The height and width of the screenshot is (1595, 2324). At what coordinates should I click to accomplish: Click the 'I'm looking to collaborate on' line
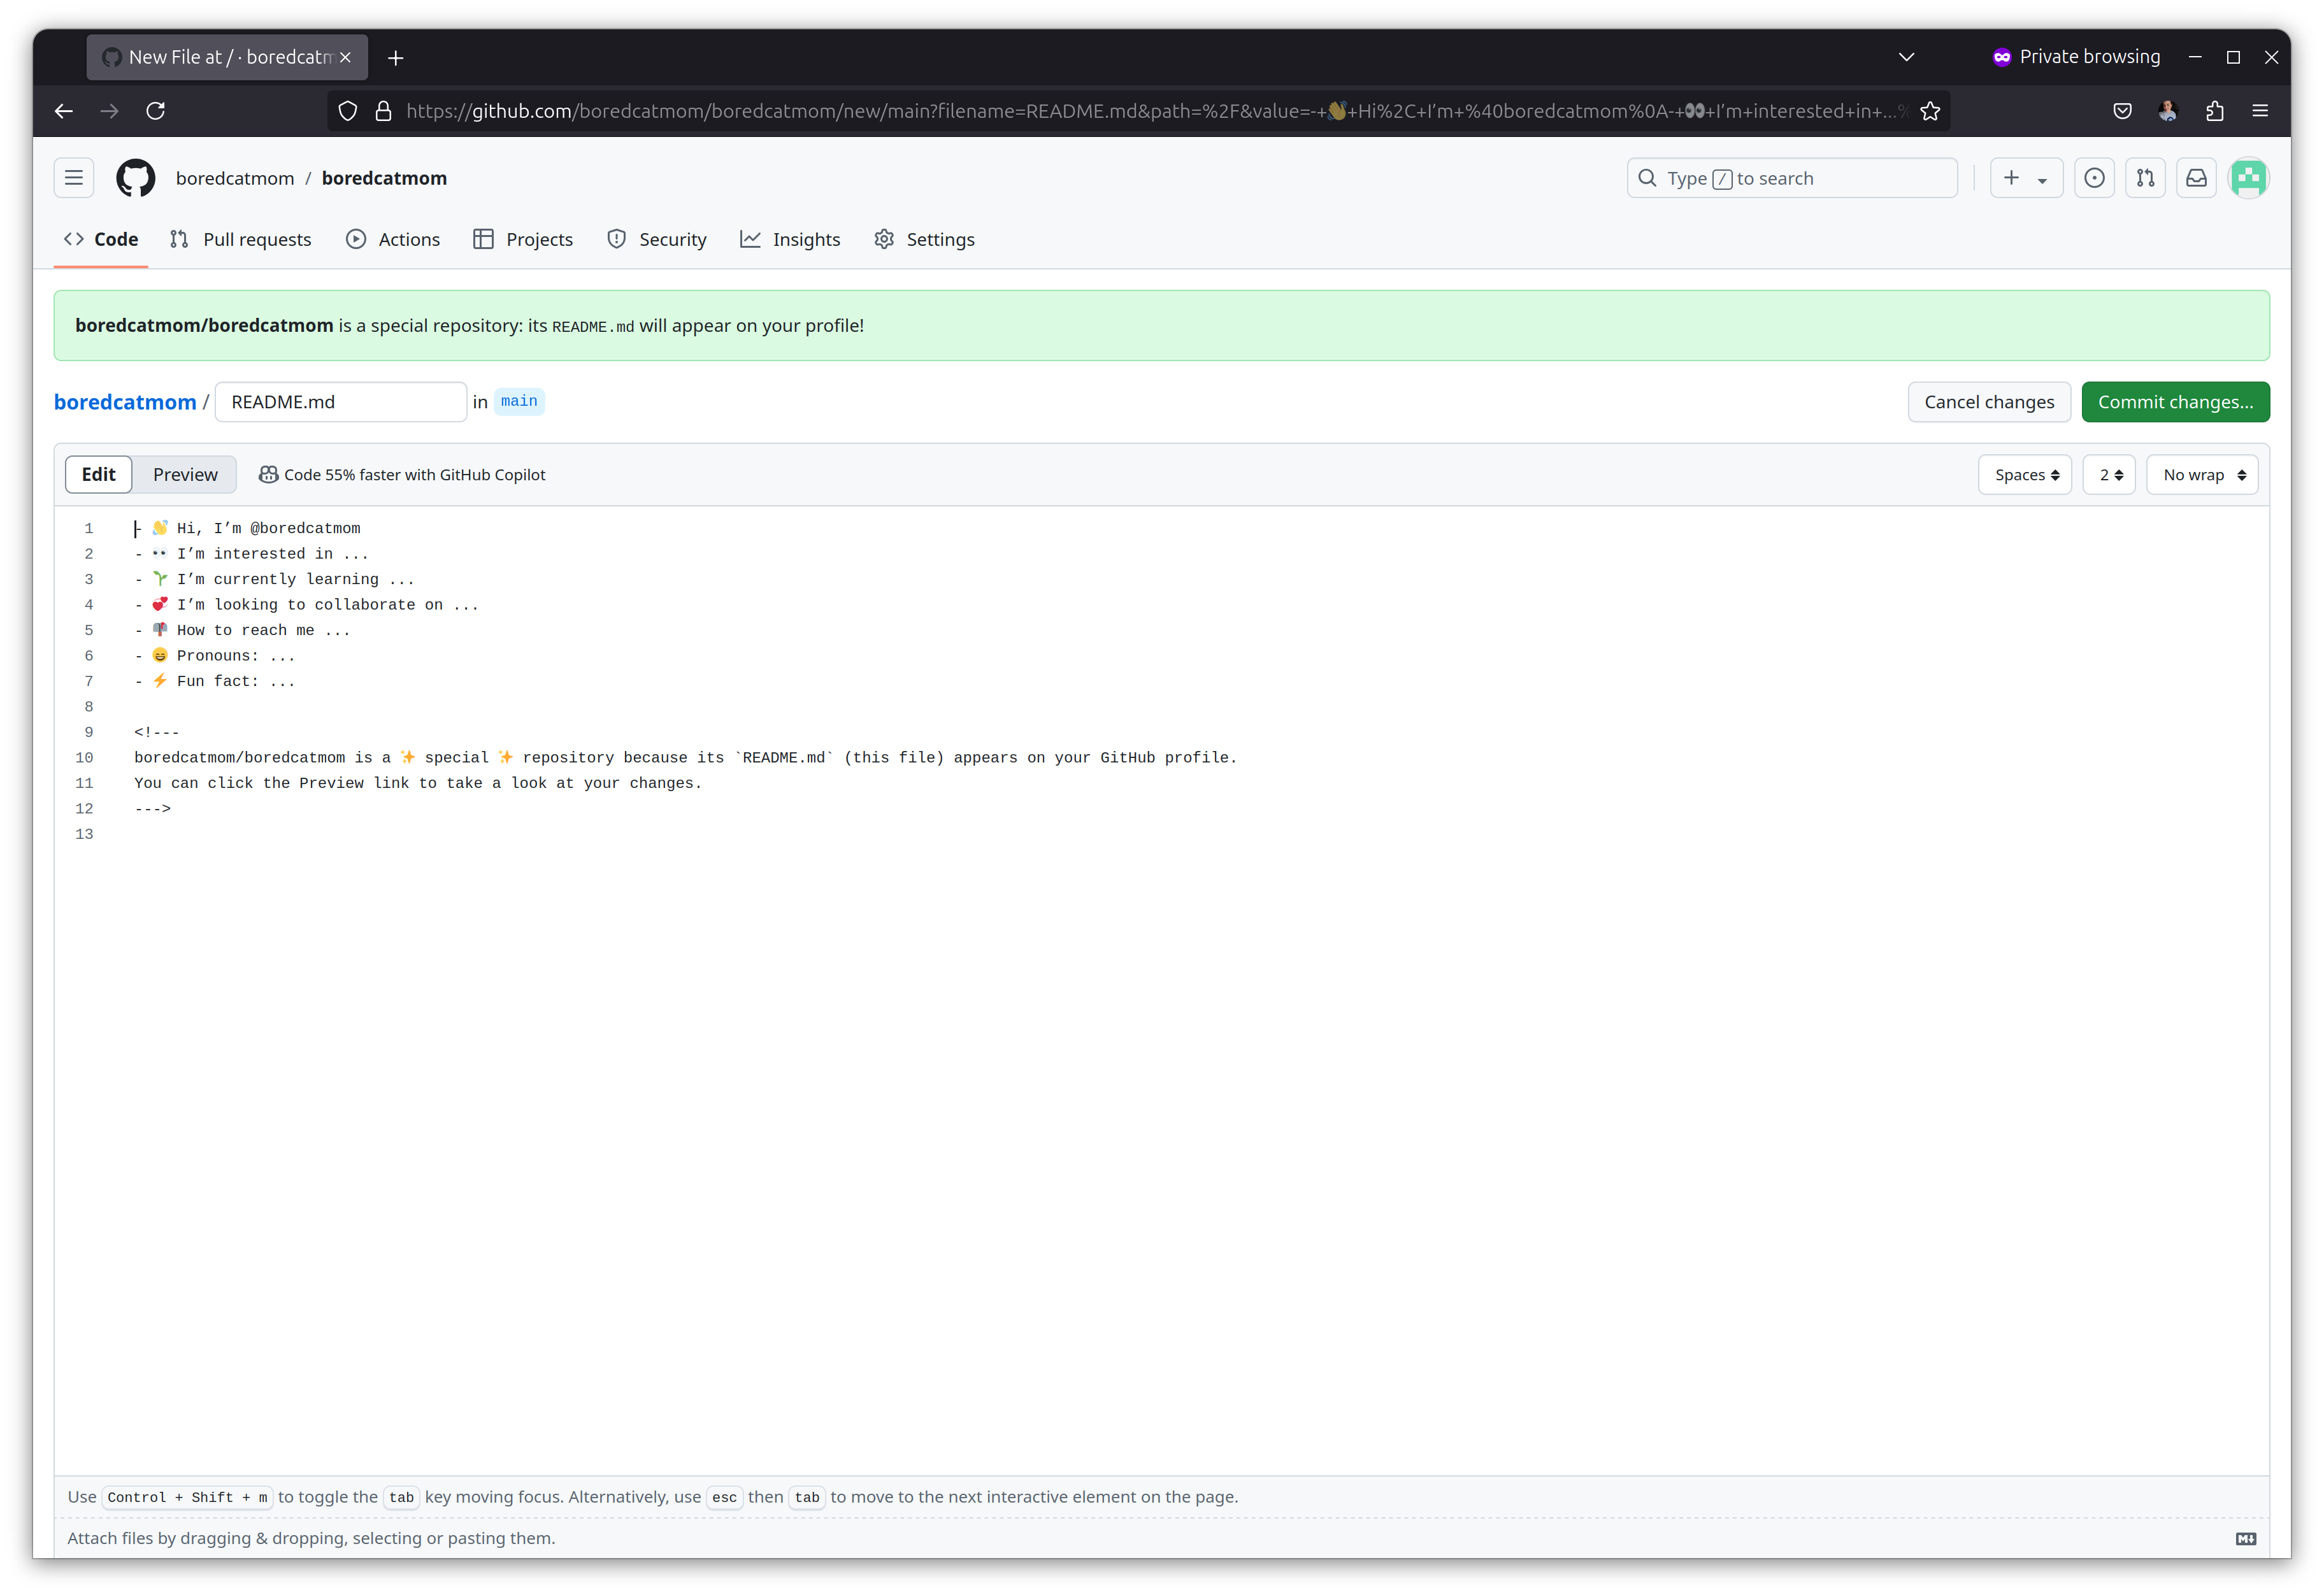click(x=307, y=605)
